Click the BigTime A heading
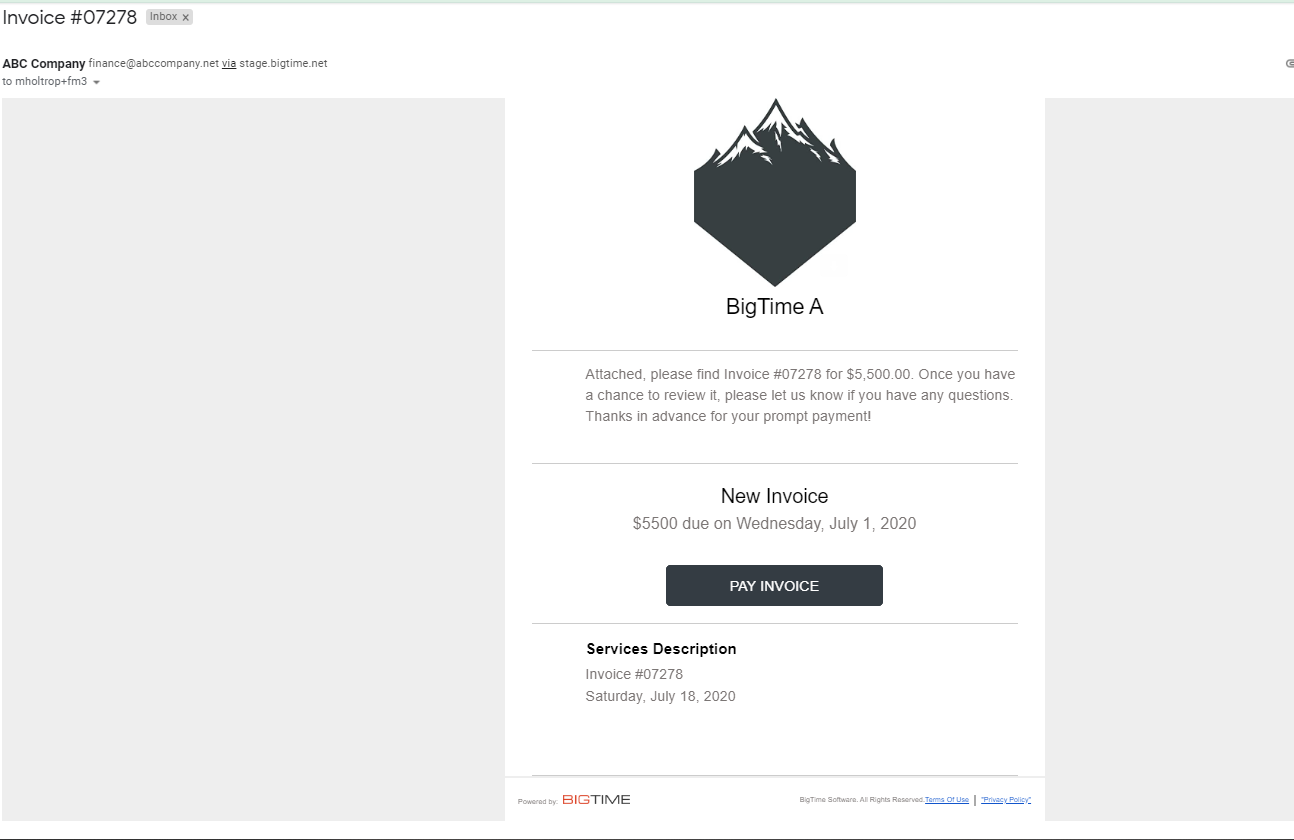 (774, 307)
